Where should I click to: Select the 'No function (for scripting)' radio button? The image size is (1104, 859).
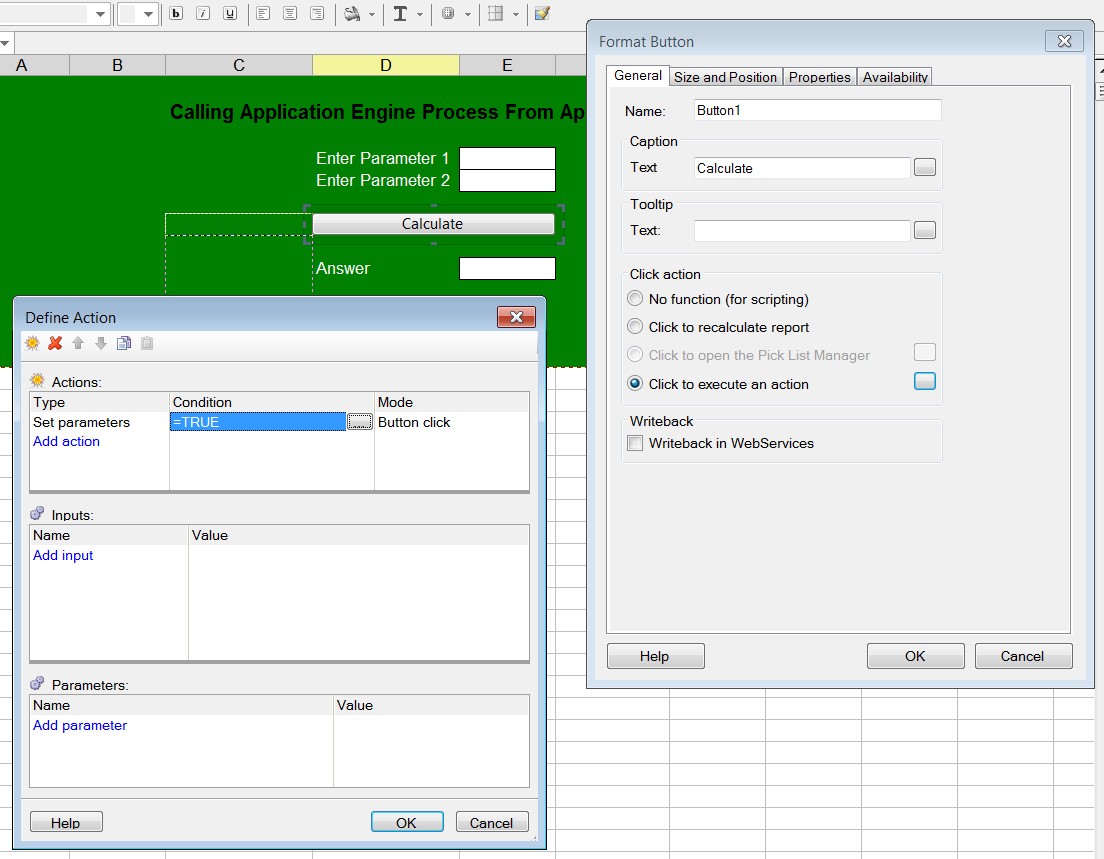[635, 298]
